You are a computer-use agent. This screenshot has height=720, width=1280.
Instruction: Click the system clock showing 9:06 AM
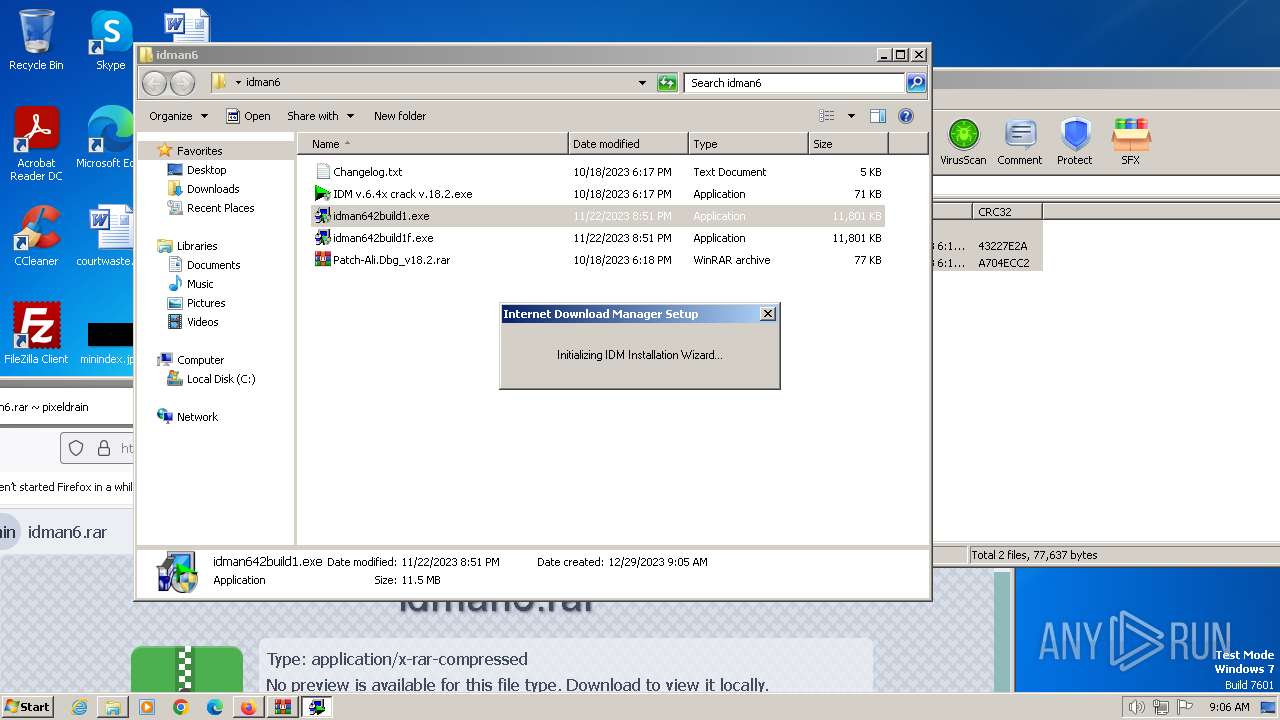point(1229,707)
